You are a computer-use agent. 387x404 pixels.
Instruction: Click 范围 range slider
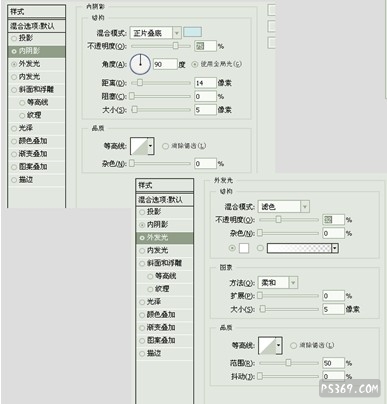point(289,363)
